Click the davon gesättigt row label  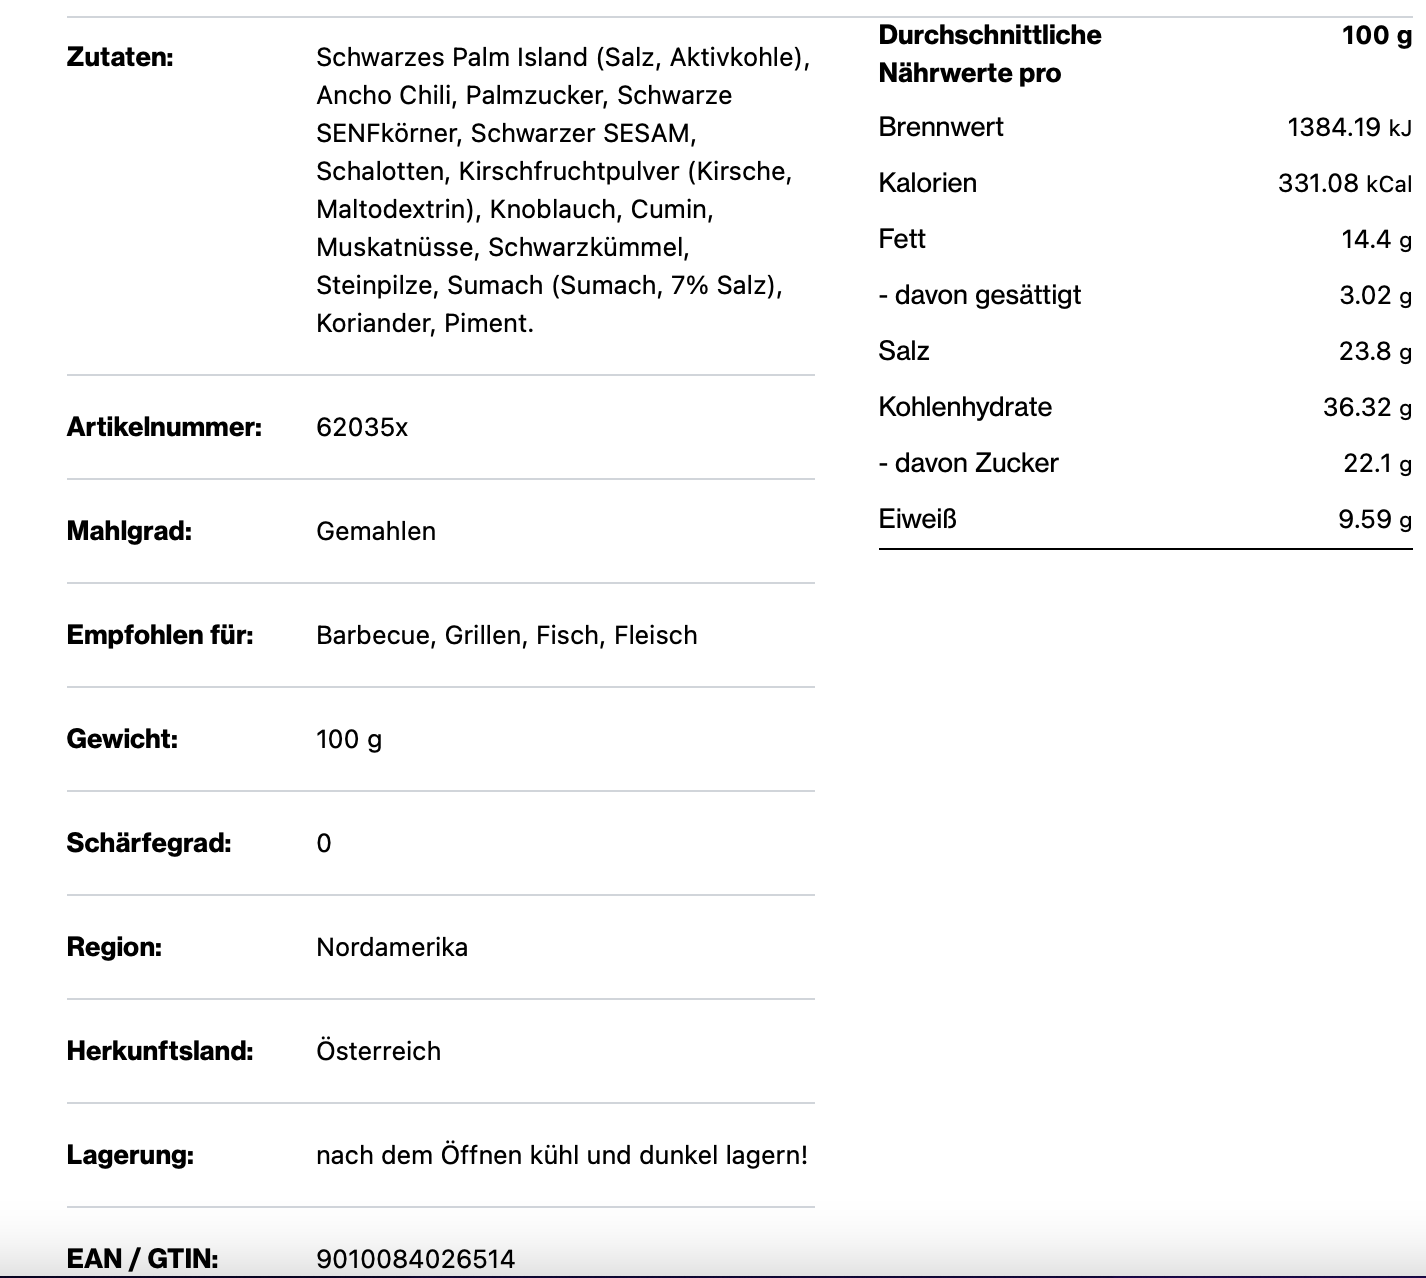[x=979, y=296]
